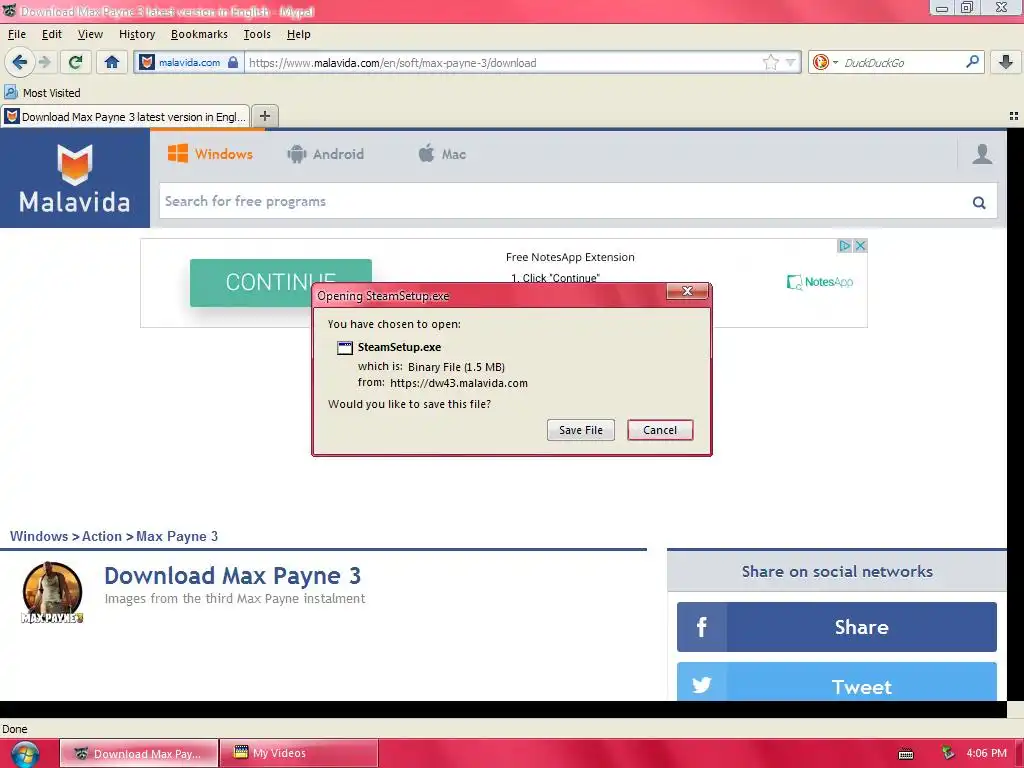Show the tab groups grid icon
The image size is (1024, 768).
pos(1014,116)
